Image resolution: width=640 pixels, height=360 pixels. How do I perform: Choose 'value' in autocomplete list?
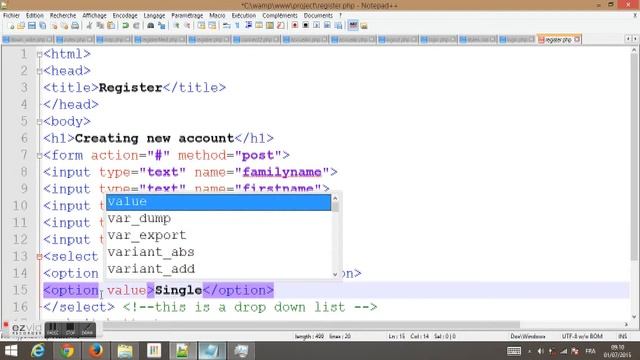coord(218,202)
